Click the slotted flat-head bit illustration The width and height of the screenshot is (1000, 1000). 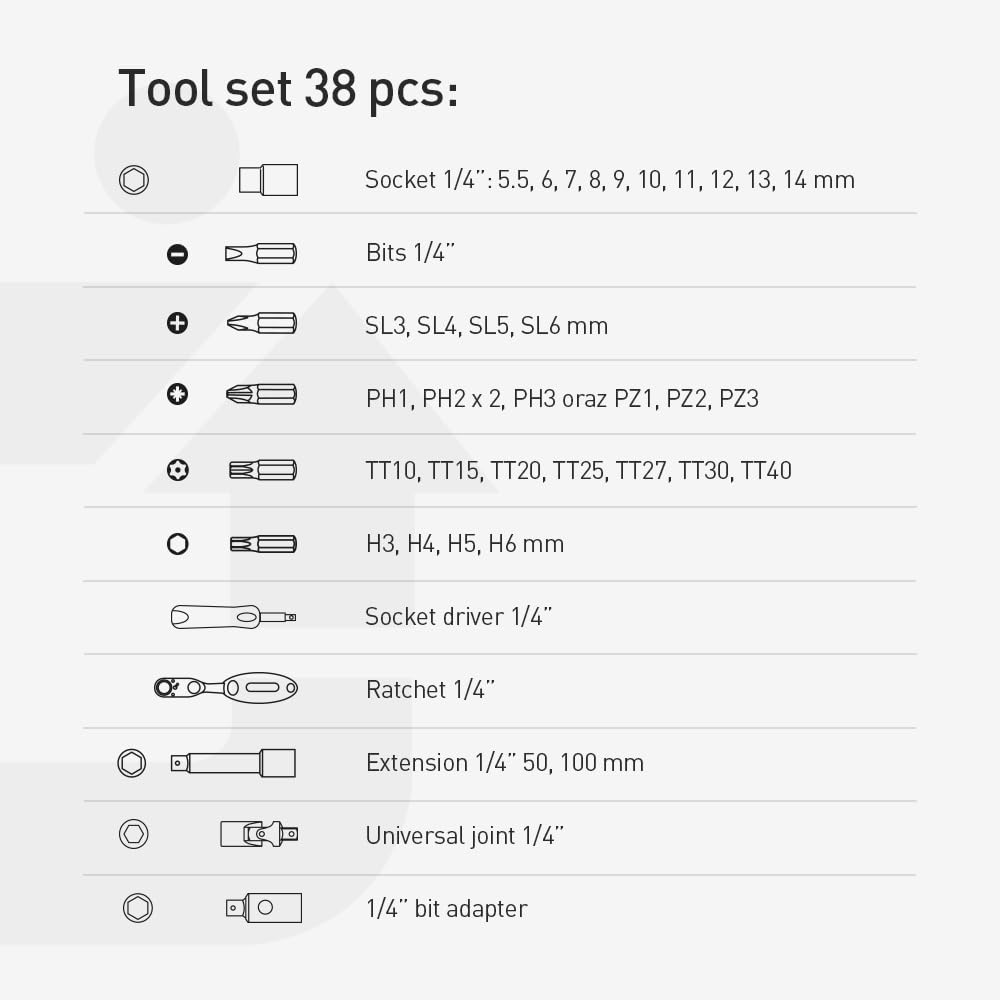[x=261, y=254]
